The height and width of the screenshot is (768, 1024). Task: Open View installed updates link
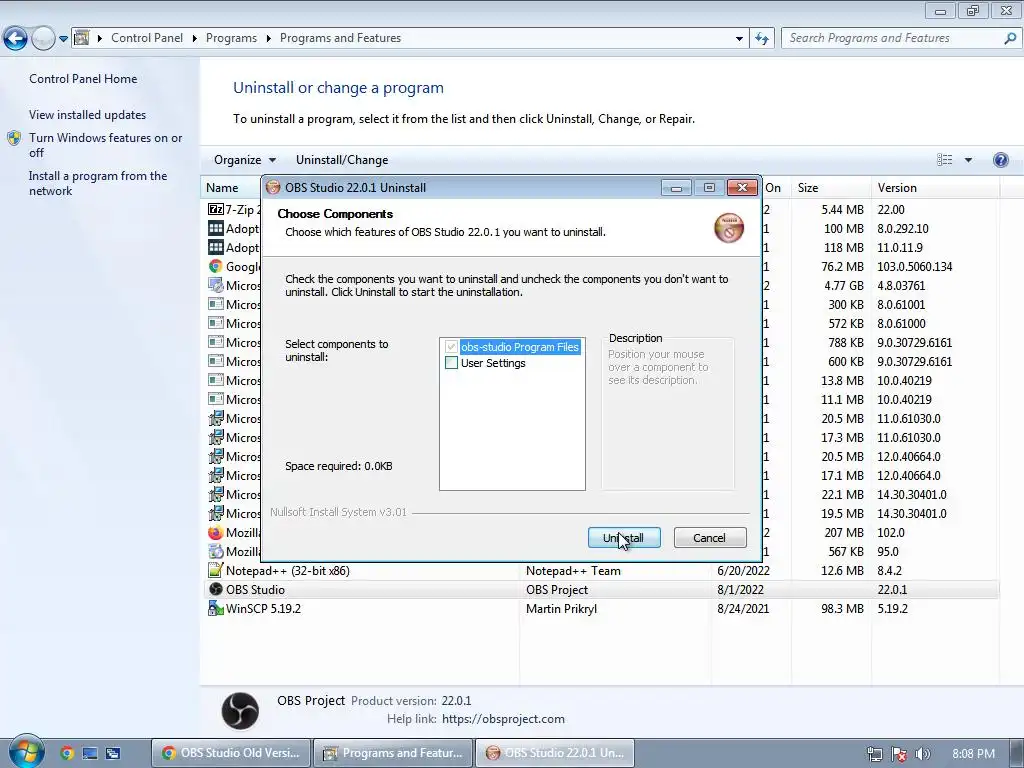88,114
